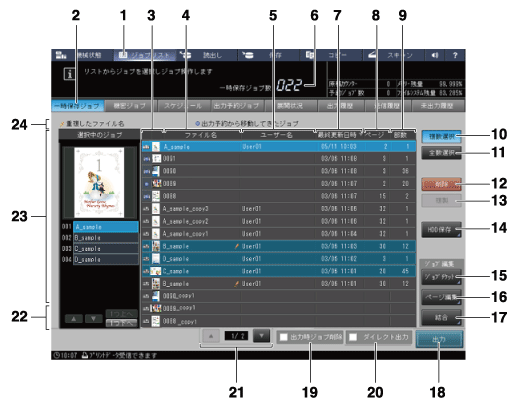517x399 pixels.
Task: Click the information 'i' icon
Action: click(x=69, y=74)
